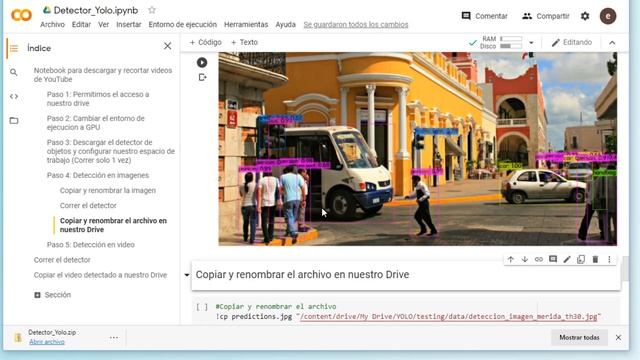Close the Índice panel

[x=167, y=46]
